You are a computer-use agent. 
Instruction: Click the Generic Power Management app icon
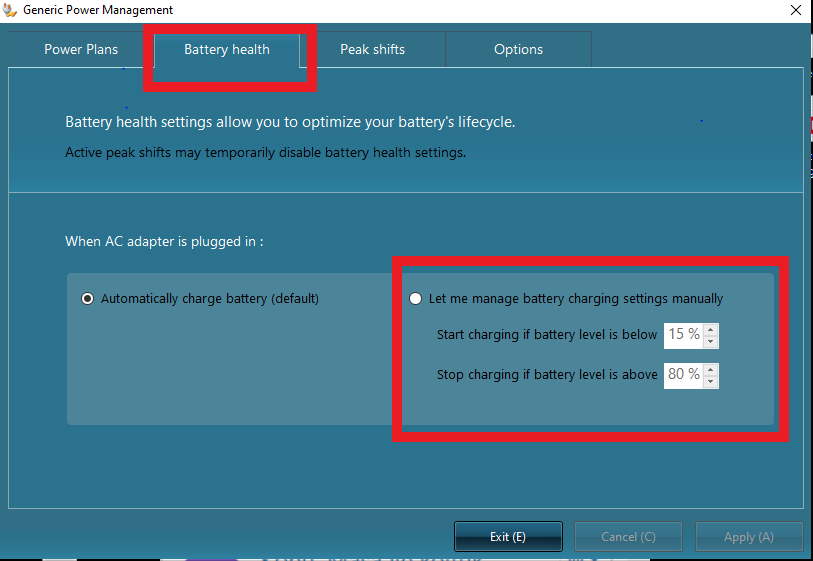point(9,10)
